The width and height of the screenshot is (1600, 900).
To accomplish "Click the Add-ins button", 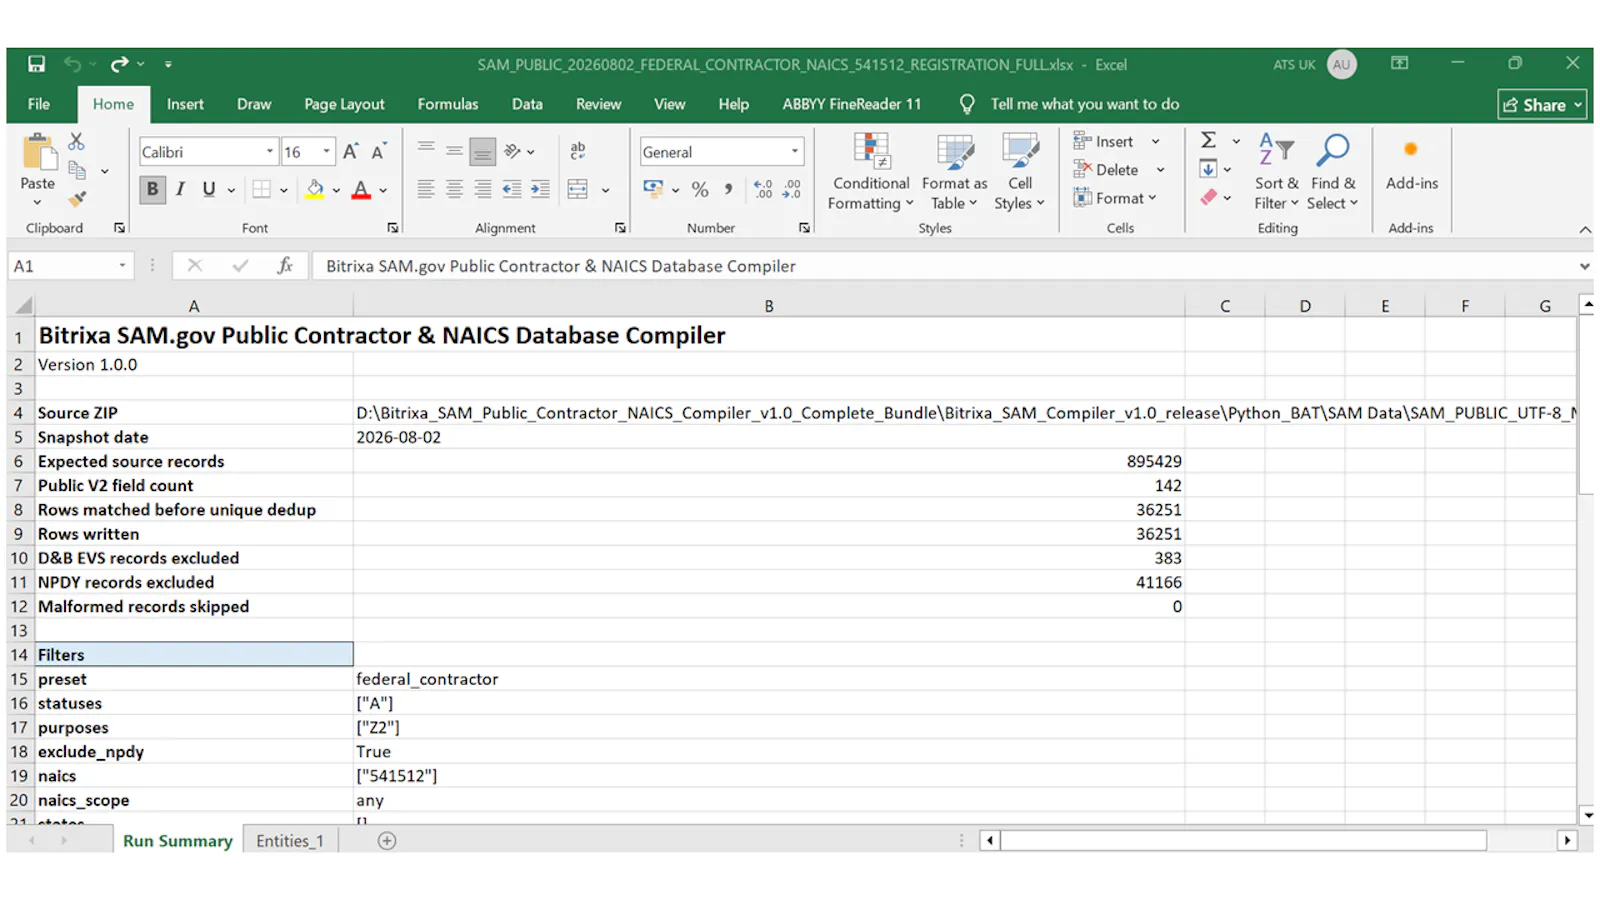I will [1411, 165].
